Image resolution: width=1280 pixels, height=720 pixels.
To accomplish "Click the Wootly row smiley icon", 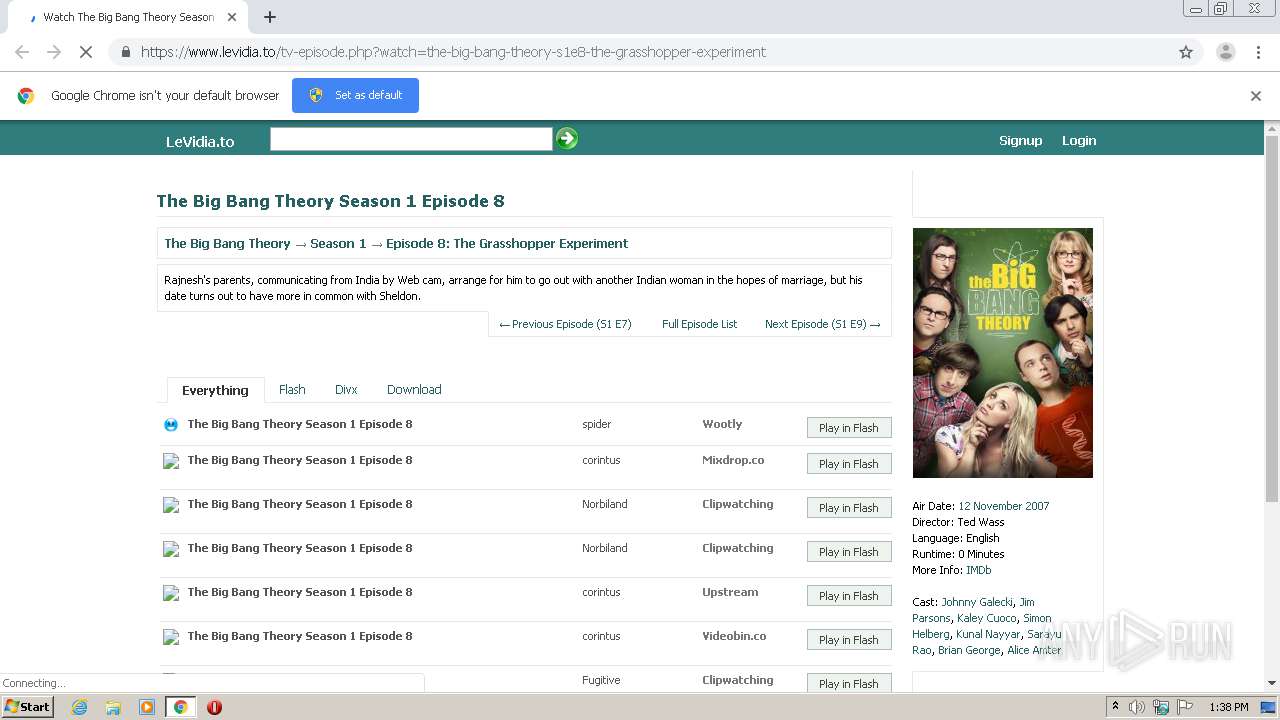I will click(171, 425).
